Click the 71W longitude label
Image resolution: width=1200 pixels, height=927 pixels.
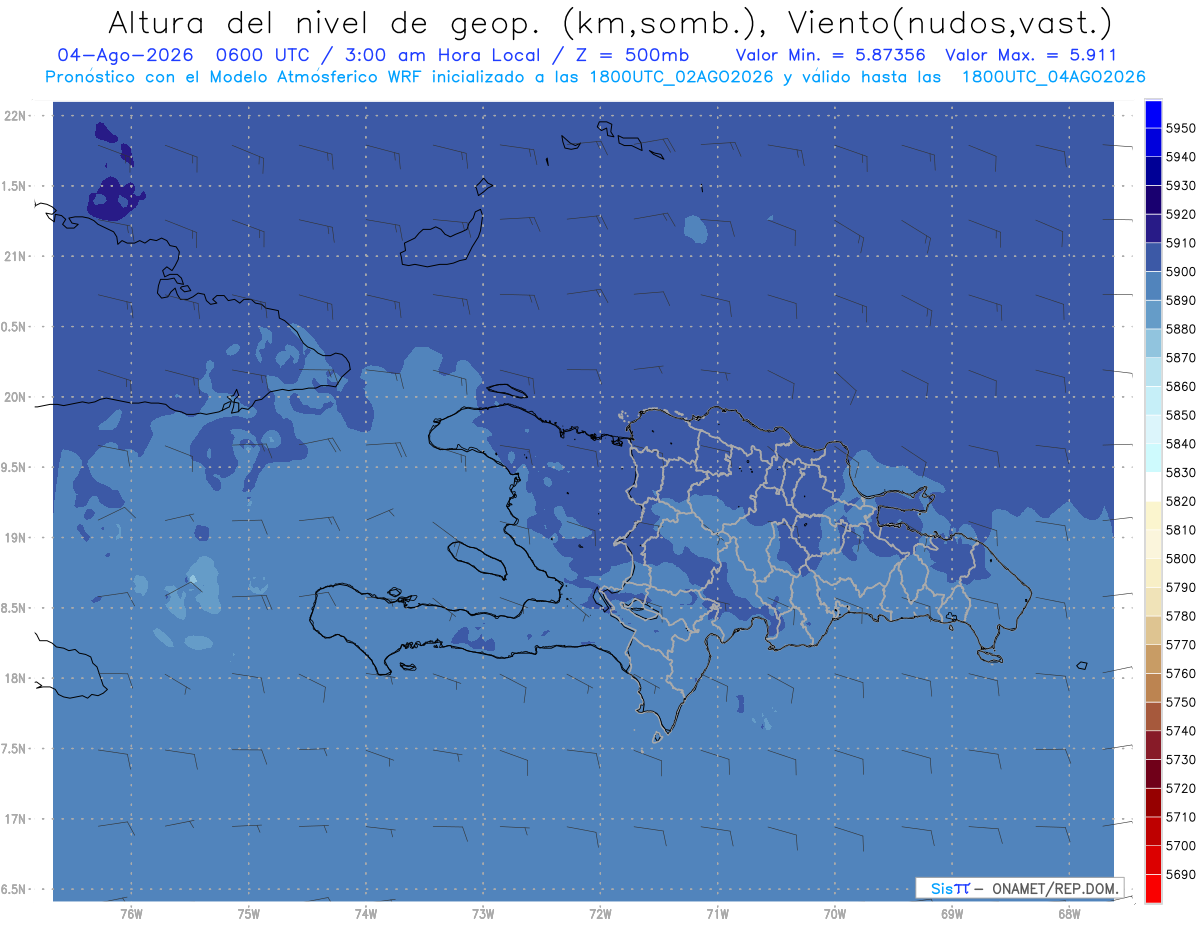click(x=717, y=914)
